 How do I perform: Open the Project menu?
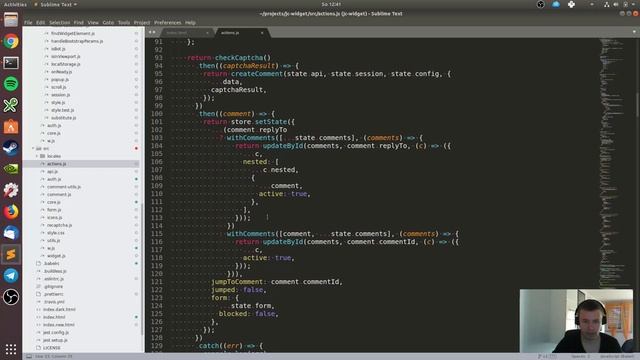142,22
